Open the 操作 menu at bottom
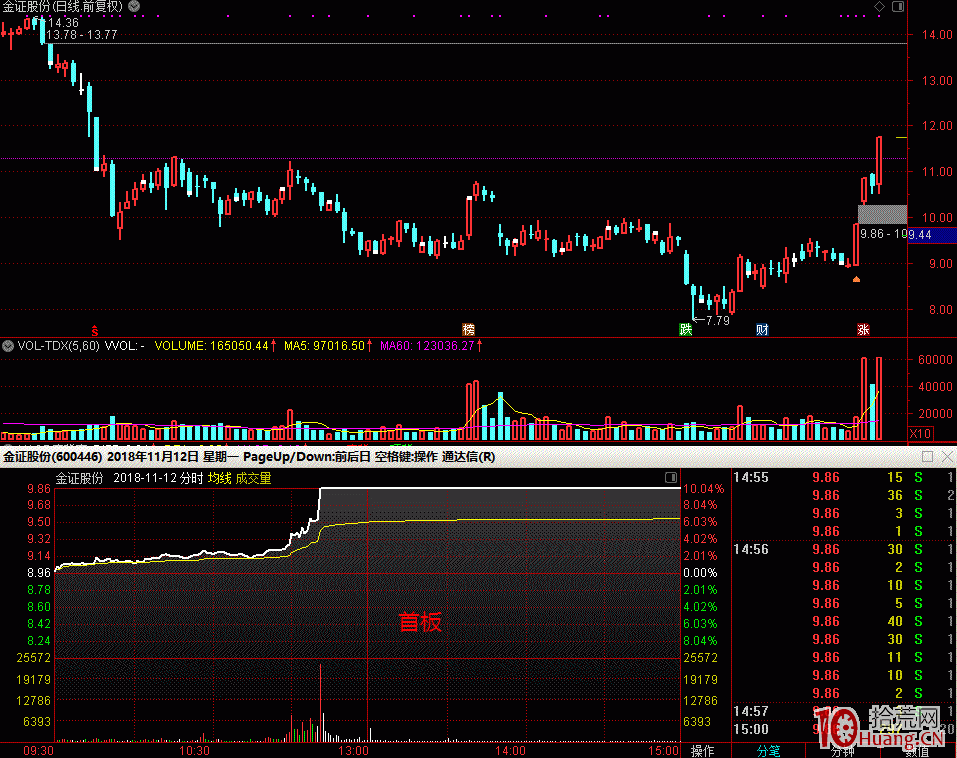Viewport: 957px width, 758px height. coord(703,750)
